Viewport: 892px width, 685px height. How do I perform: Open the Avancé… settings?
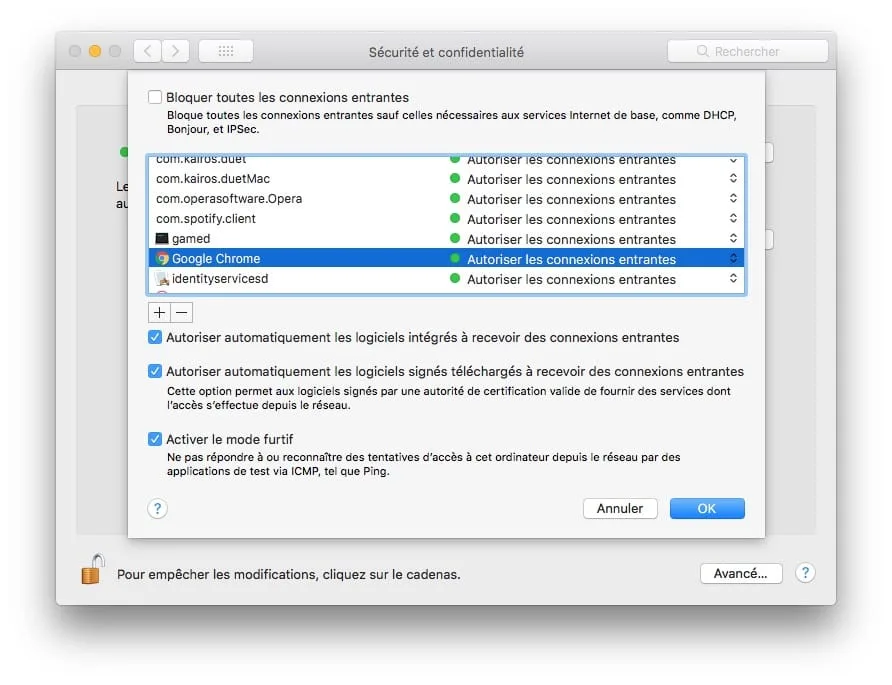pos(741,573)
